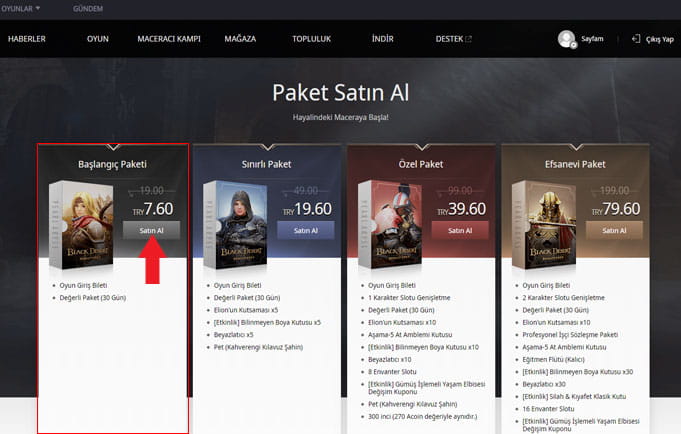
Task: Open the OYUN menu item
Action: tap(98, 39)
